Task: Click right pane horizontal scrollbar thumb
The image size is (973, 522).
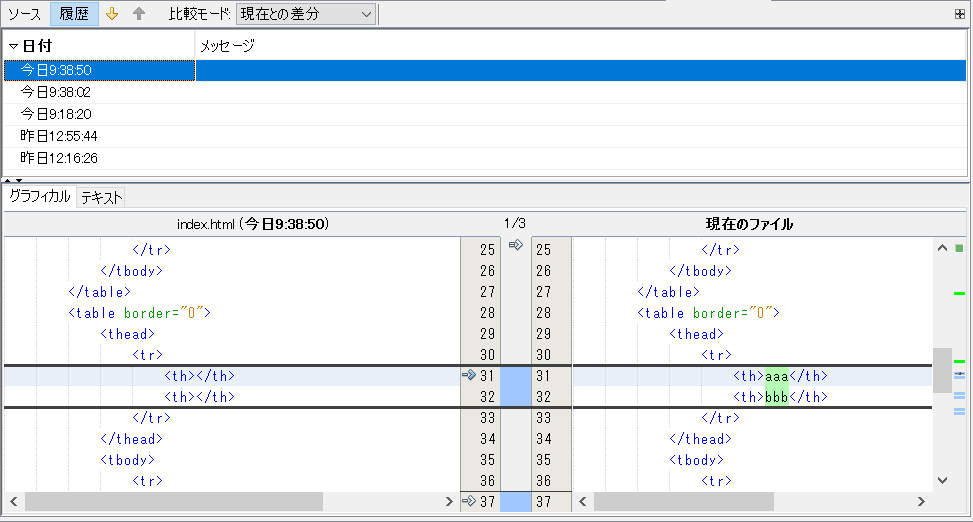Action: click(x=684, y=502)
